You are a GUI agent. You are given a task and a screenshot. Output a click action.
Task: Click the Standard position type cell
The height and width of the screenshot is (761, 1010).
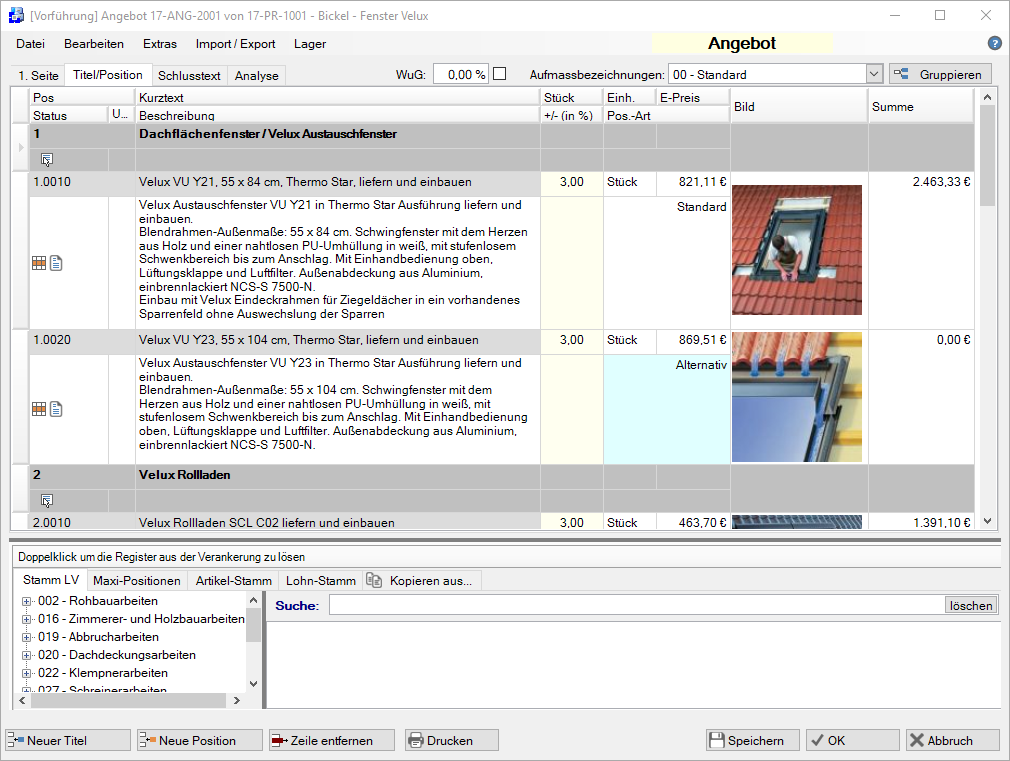[x=667, y=263]
